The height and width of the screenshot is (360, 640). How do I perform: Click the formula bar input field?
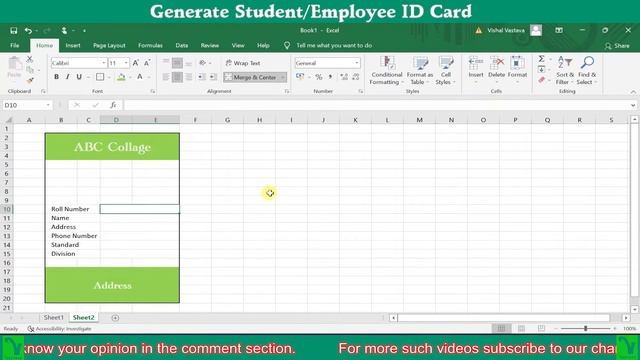click(376, 105)
